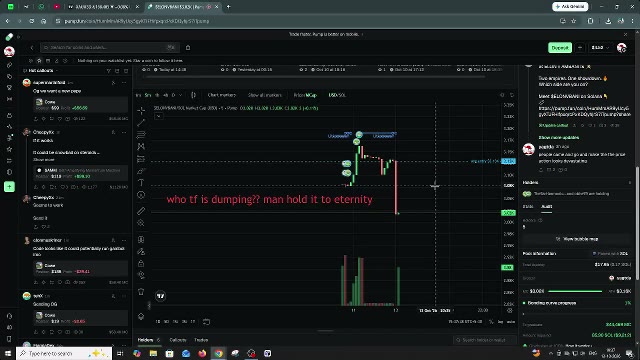Open the object tree layers icon
Image resolution: width=640 pixels, height=360 pixels.
pyautogui.click(x=141, y=316)
